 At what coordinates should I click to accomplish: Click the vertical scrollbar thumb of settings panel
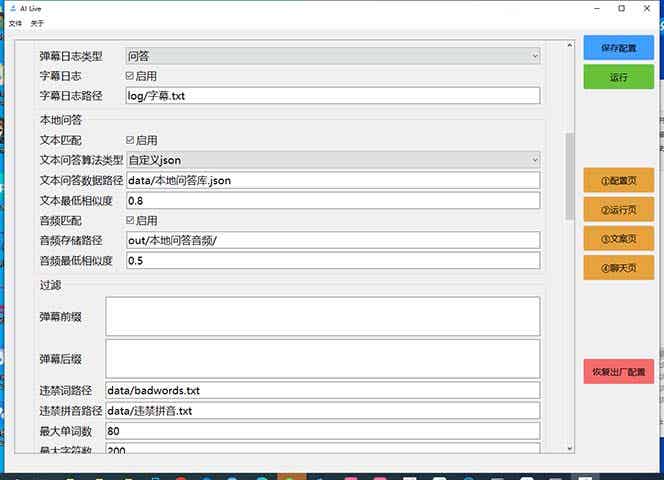569,170
